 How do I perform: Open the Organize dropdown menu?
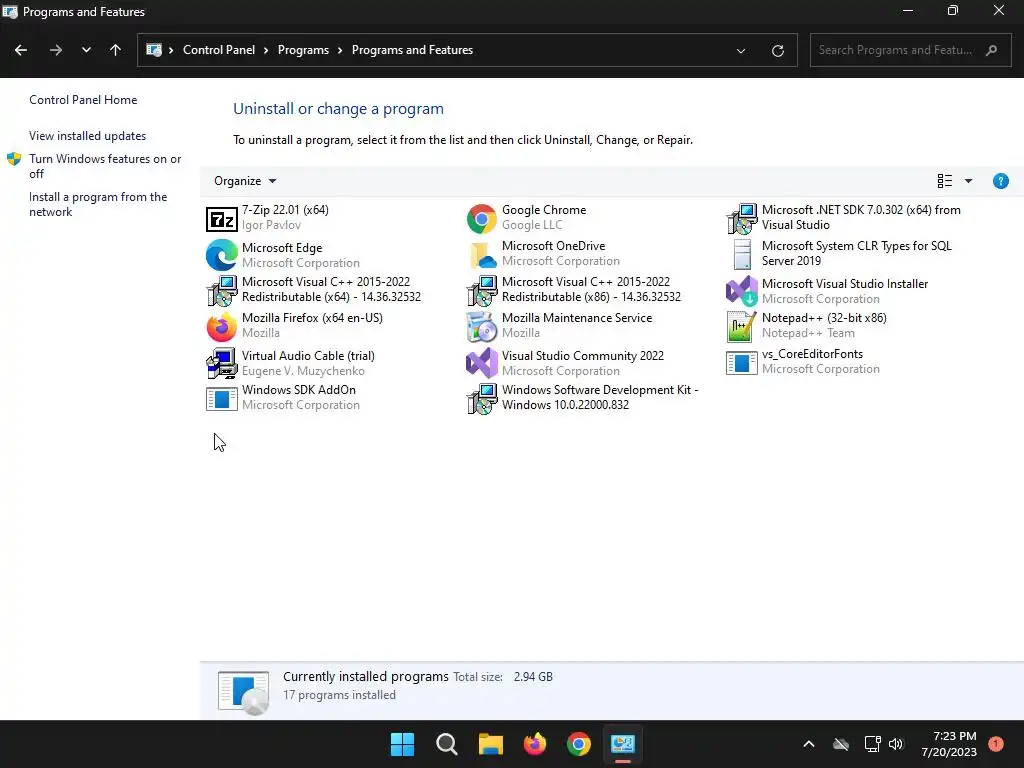[x=245, y=181]
